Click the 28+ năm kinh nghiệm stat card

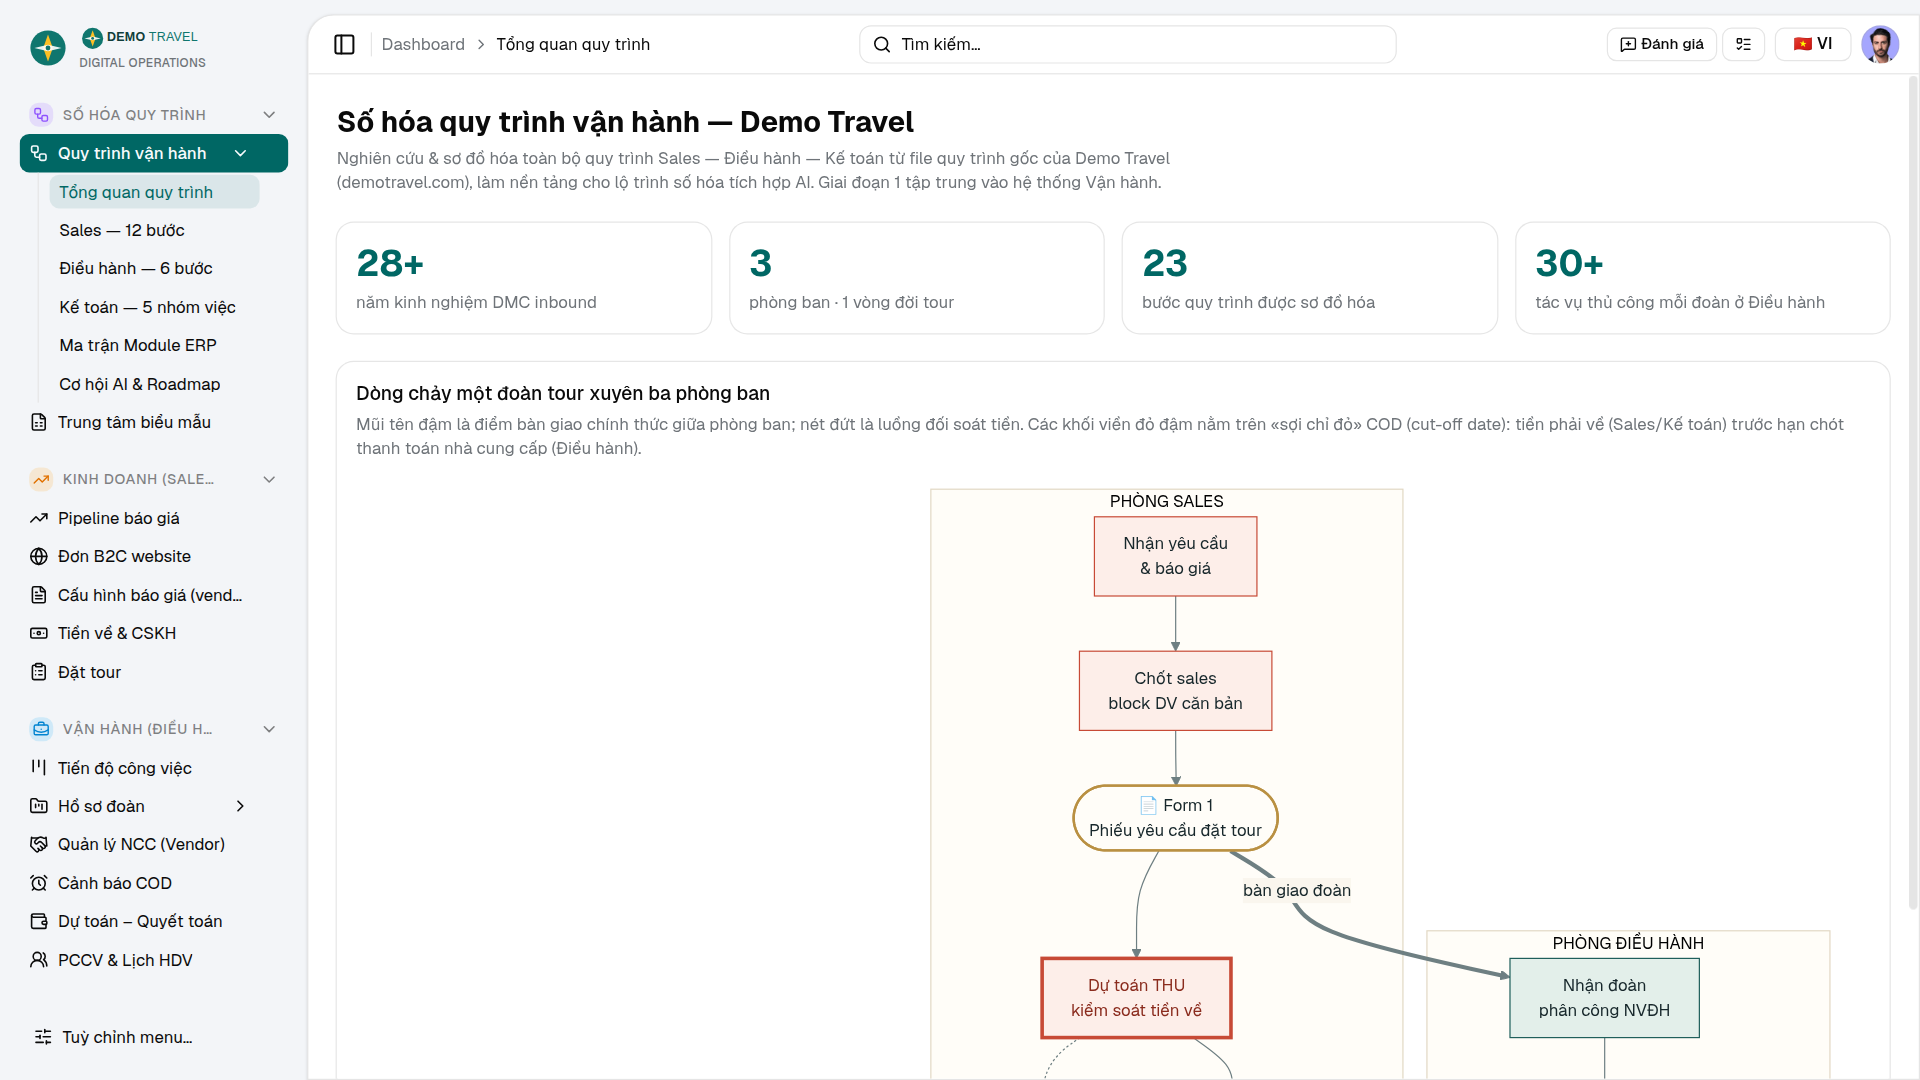524,278
